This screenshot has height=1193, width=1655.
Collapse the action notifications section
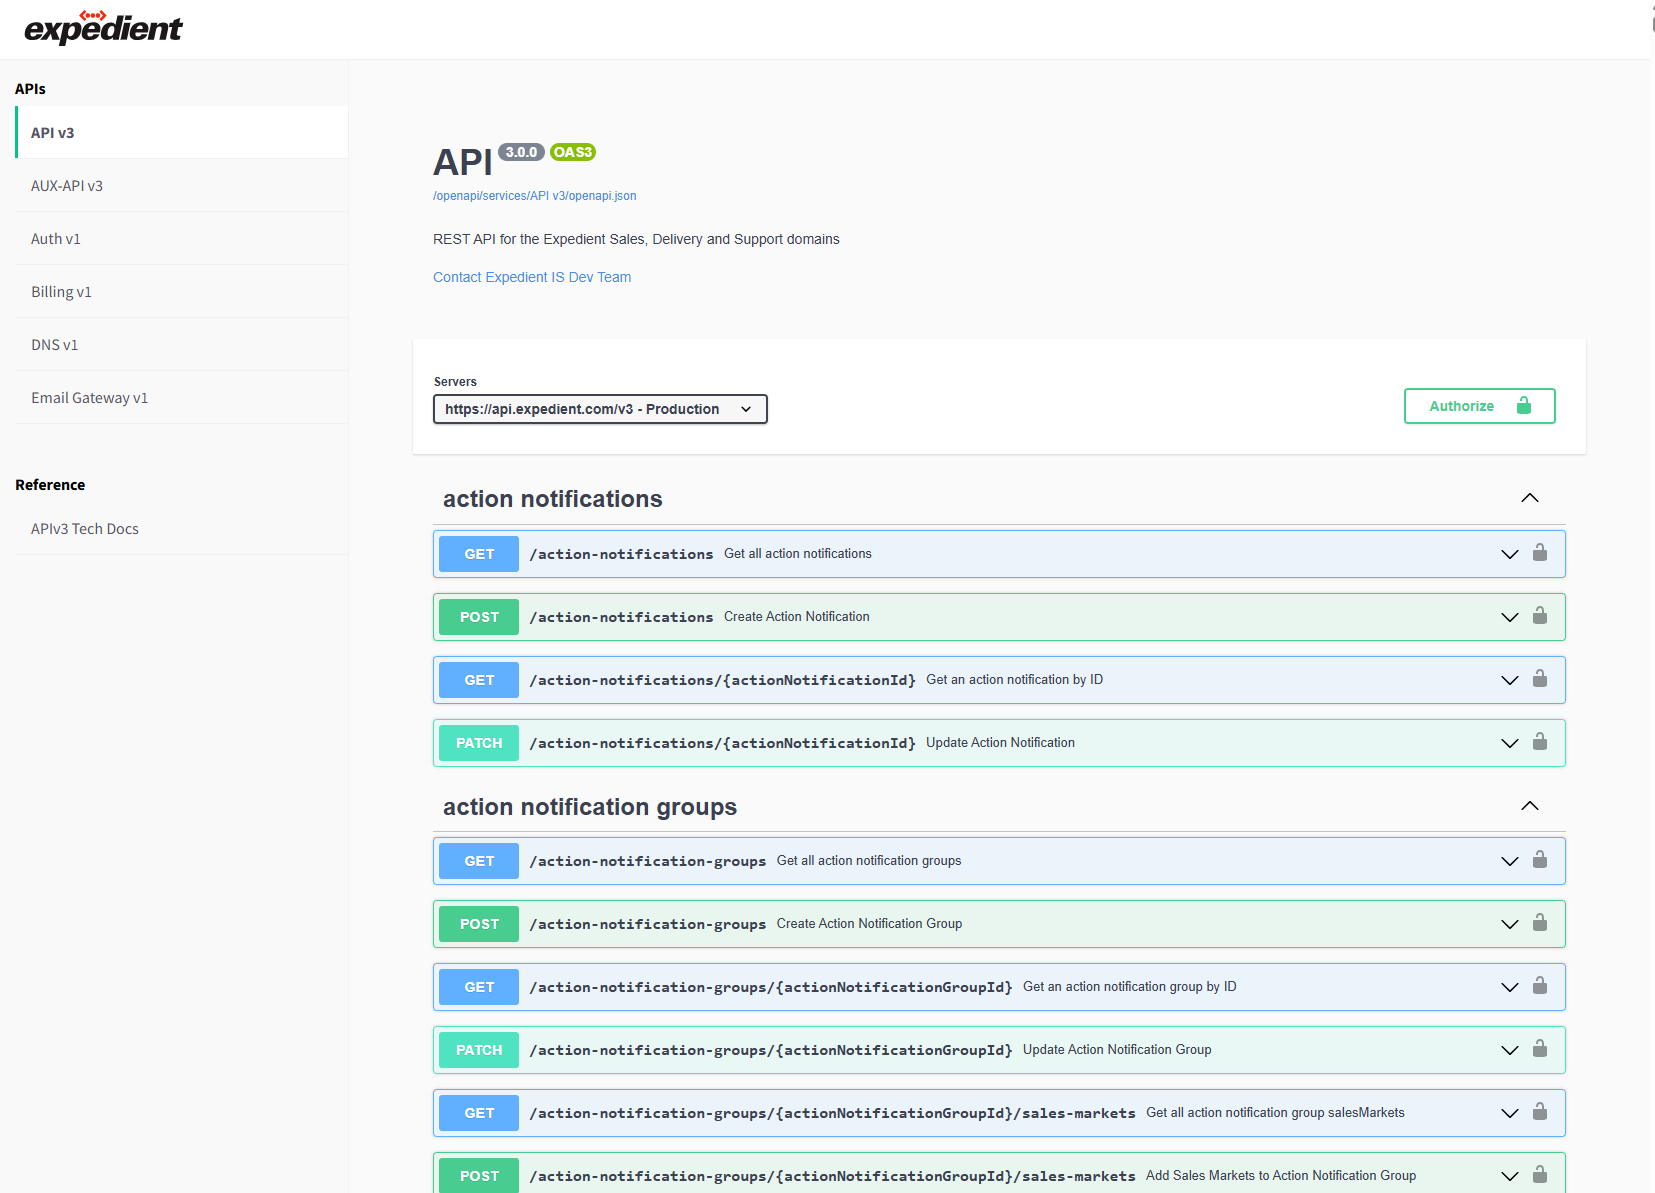tap(1529, 497)
